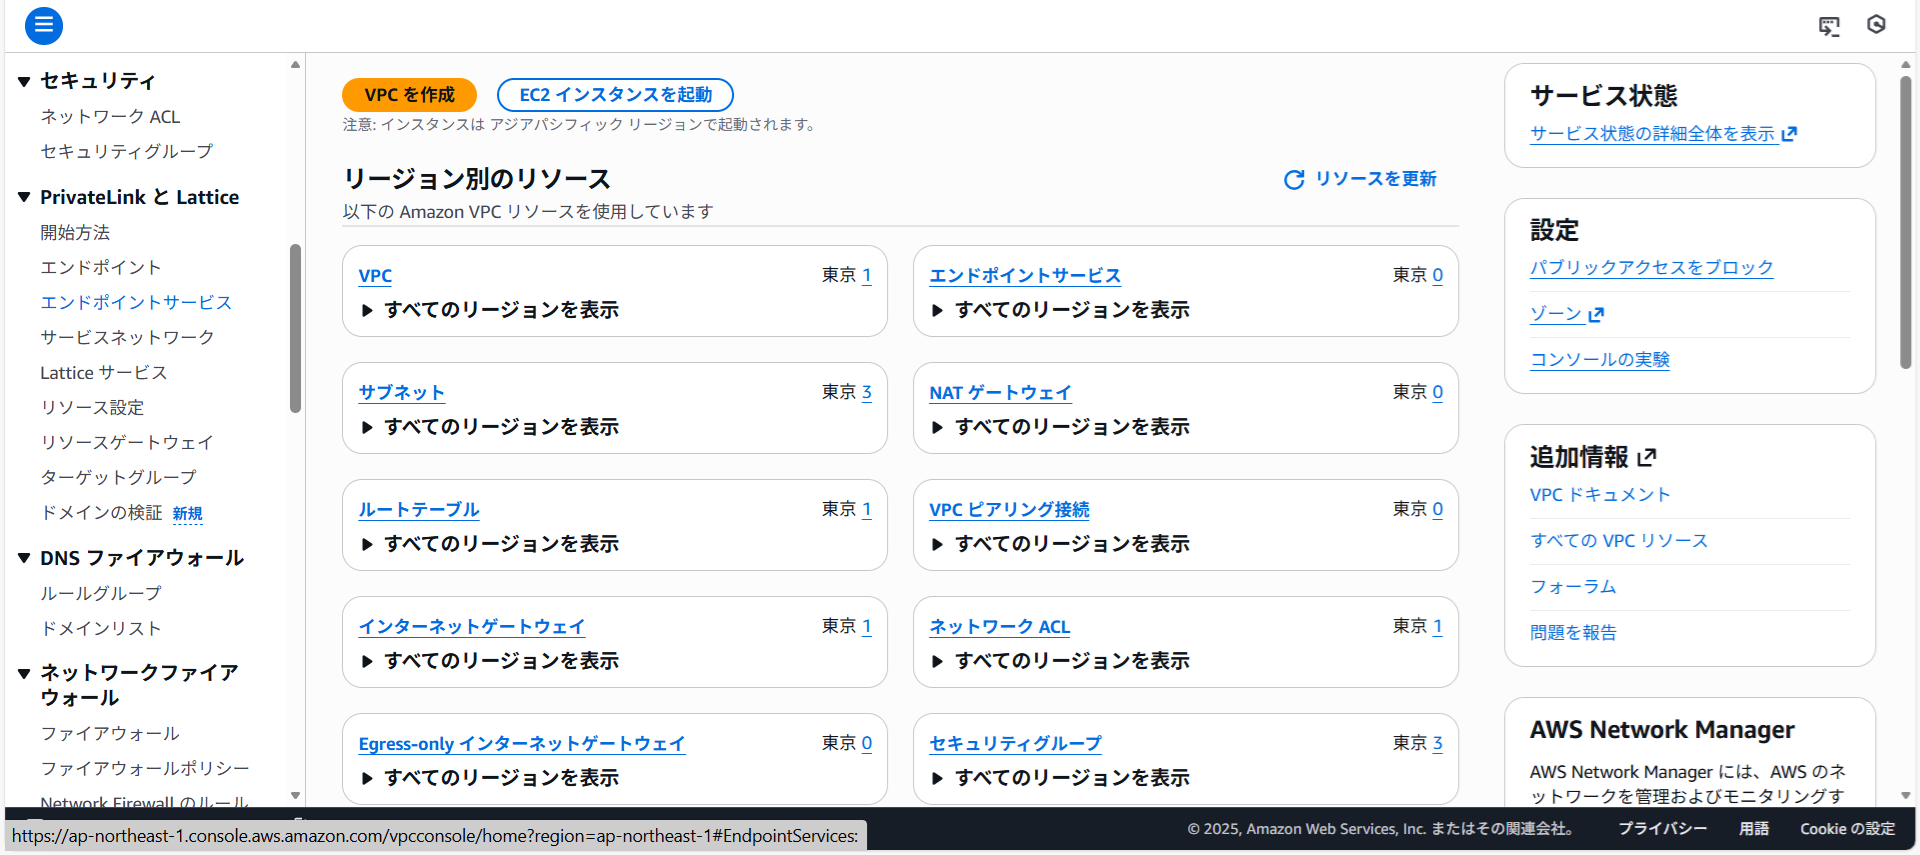Open the サブネット resource link
The height and width of the screenshot is (855, 1920).
point(401,393)
